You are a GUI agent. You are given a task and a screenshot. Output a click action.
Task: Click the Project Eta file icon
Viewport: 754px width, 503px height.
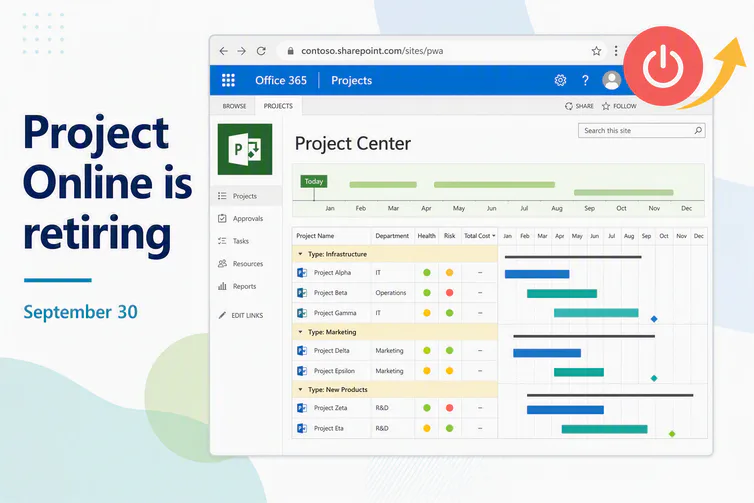tap(302, 428)
